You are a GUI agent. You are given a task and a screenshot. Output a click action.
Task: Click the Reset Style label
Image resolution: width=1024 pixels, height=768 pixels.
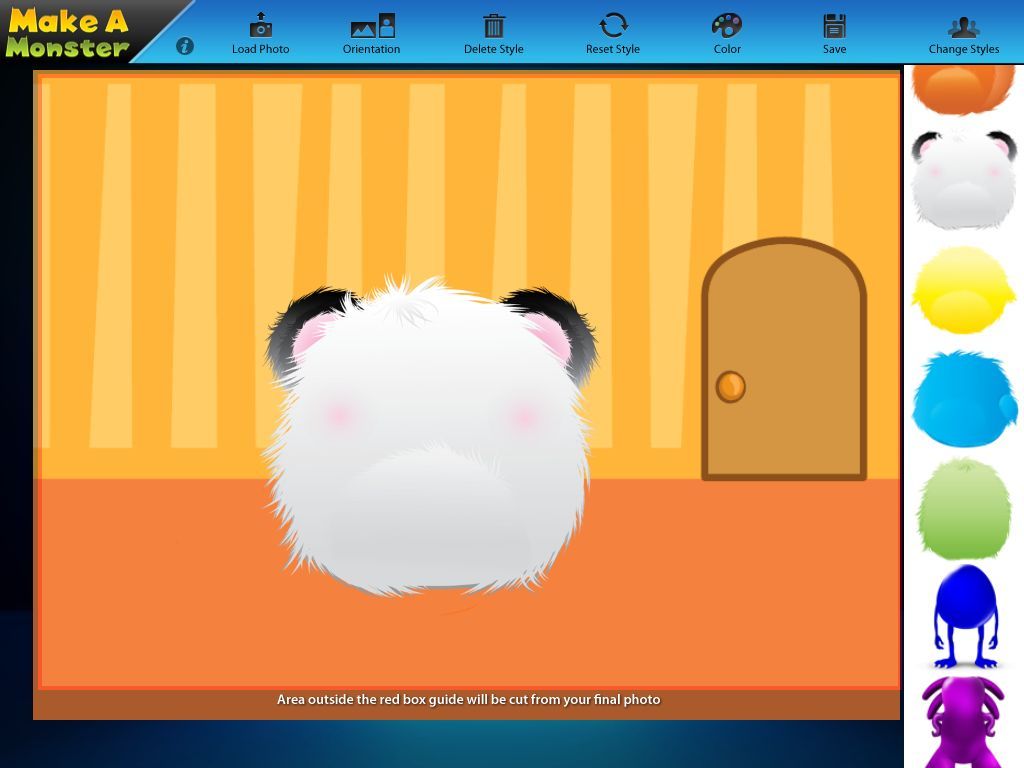[x=613, y=49]
